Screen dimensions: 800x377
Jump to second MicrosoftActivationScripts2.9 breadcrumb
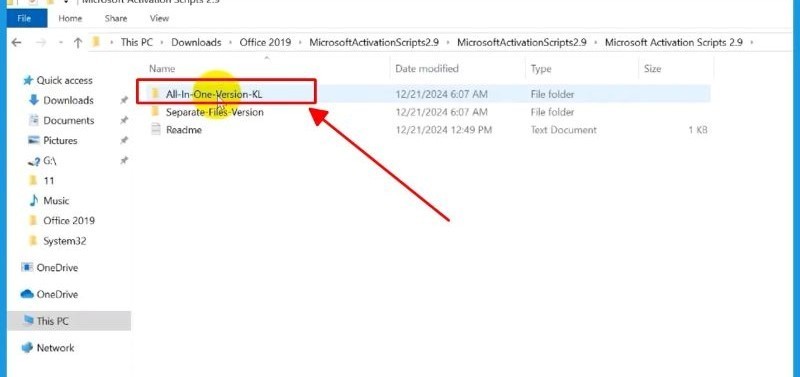point(521,42)
